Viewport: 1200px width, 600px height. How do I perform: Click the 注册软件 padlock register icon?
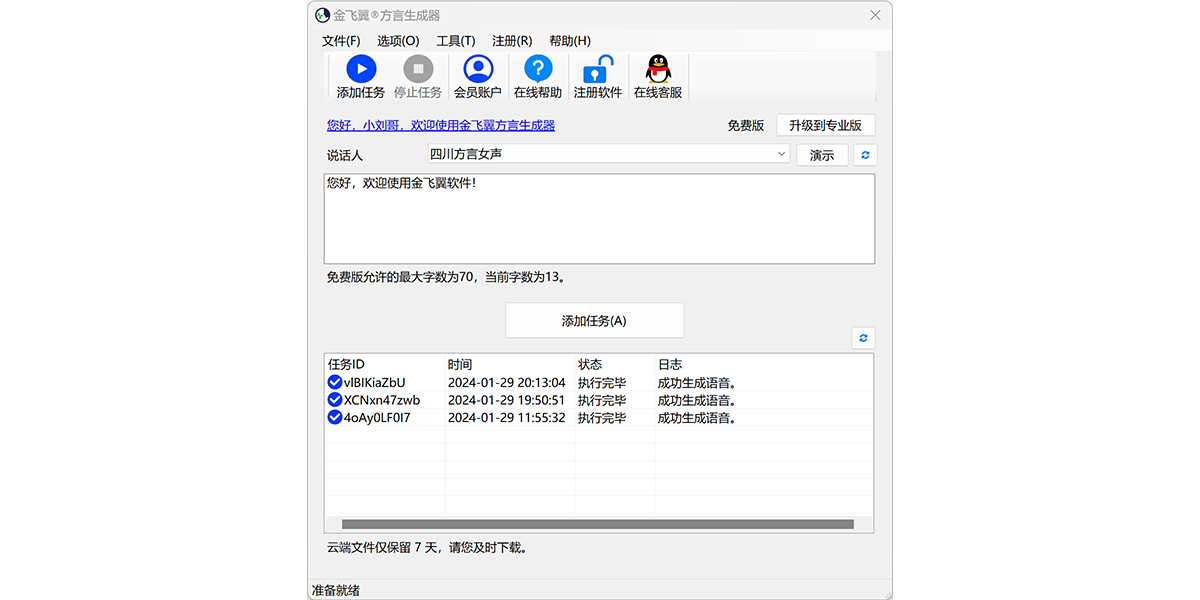pos(598,69)
